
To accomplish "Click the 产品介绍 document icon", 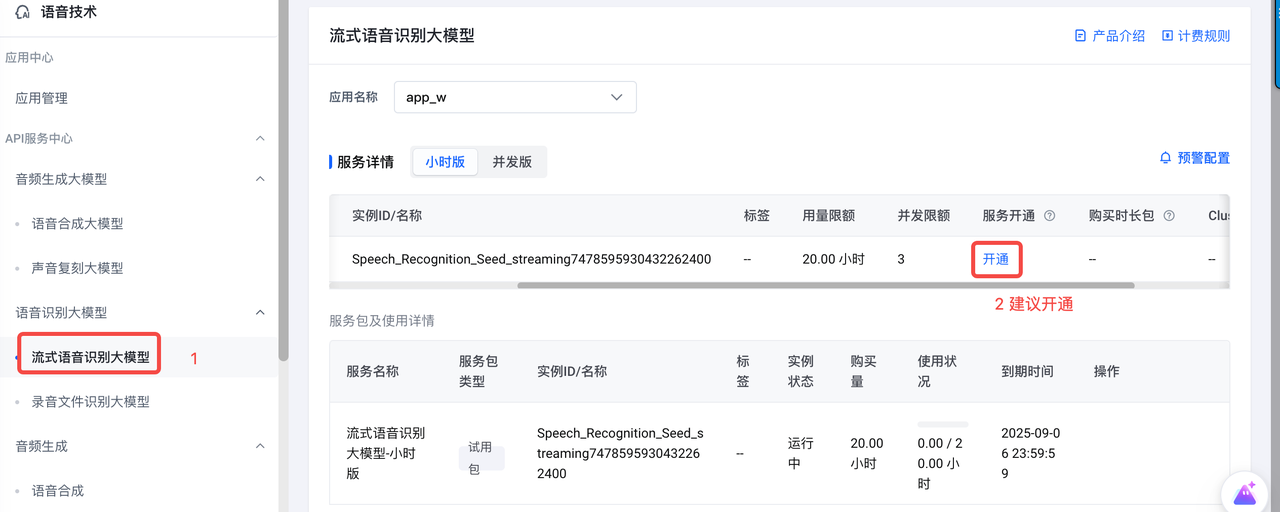I will (x=1080, y=36).
